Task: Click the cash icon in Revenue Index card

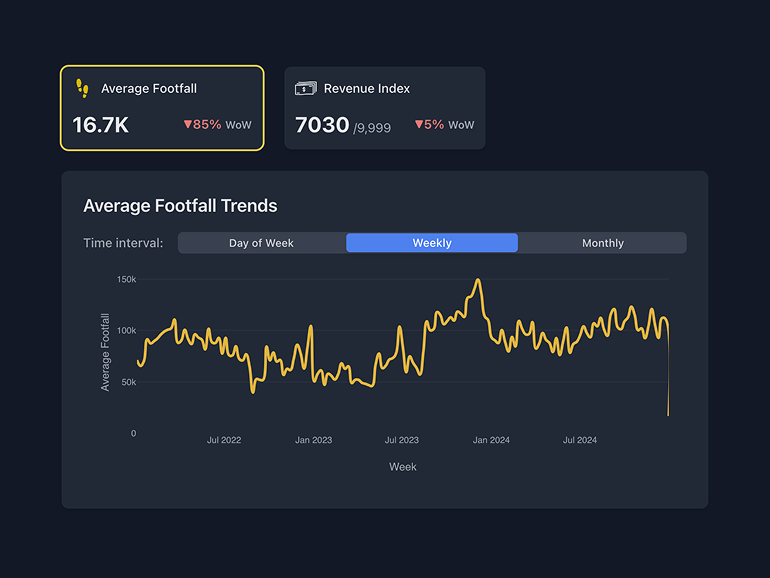Action: click(x=305, y=88)
